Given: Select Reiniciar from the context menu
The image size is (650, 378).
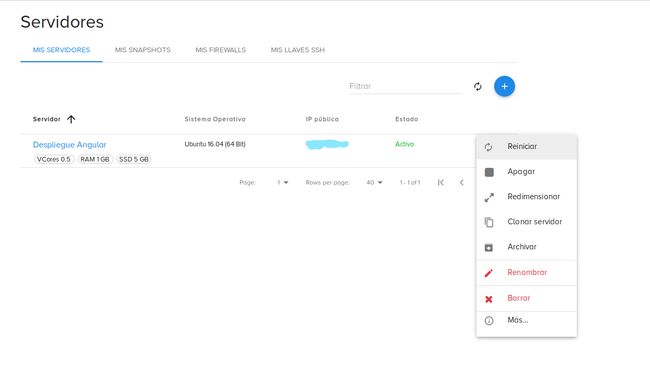Looking at the screenshot, I should [x=526, y=147].
